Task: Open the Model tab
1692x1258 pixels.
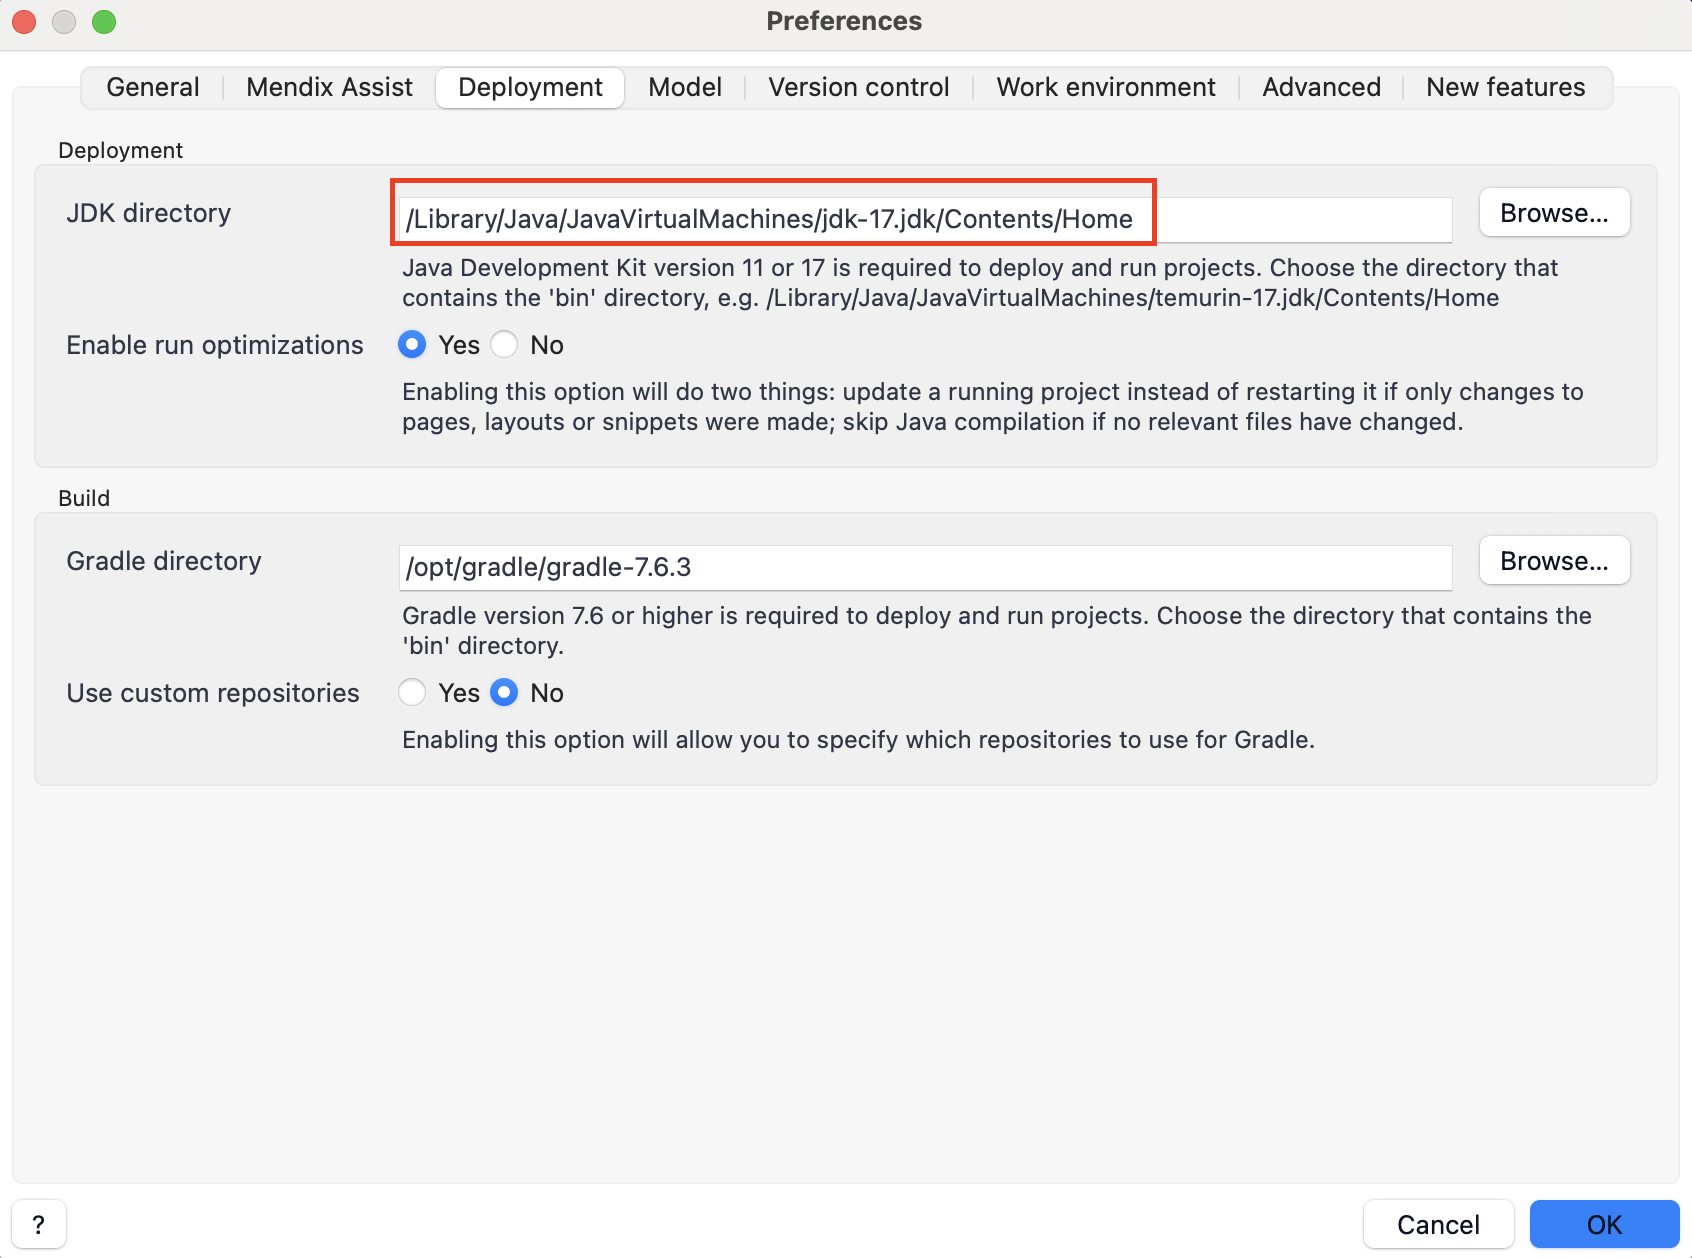Action: click(685, 87)
